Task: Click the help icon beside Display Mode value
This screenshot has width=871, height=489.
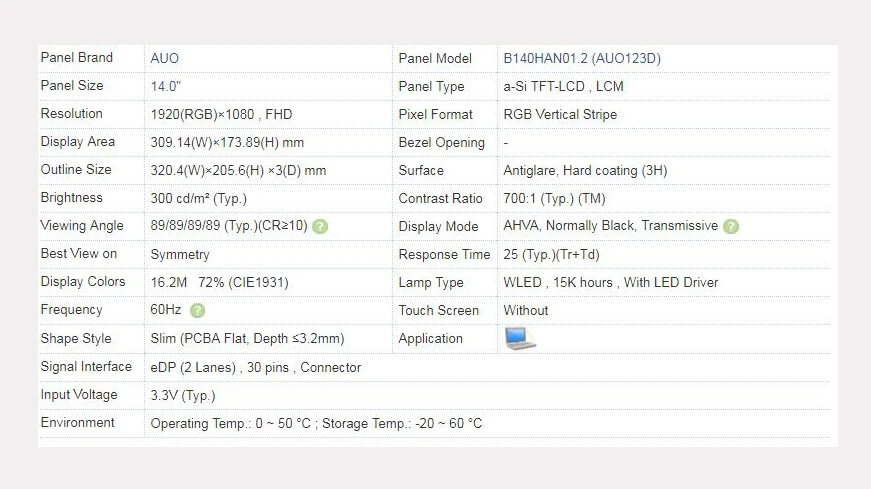Action: (731, 226)
